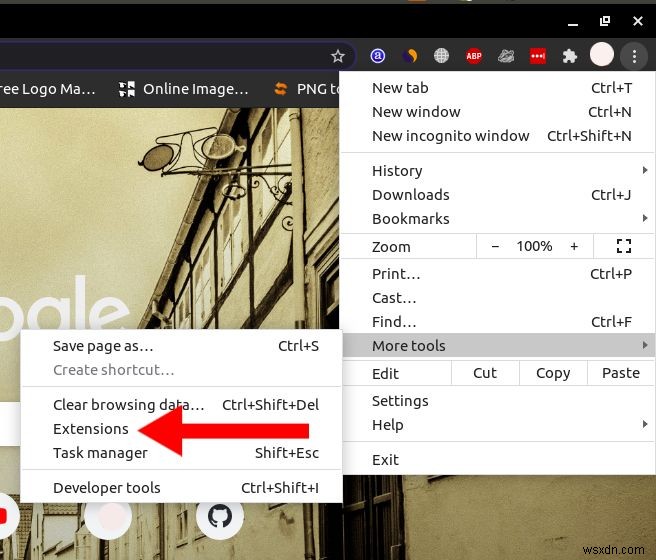Screen dimensions: 656x560
Task: Open the blue circled 'a' extension
Action: point(378,56)
